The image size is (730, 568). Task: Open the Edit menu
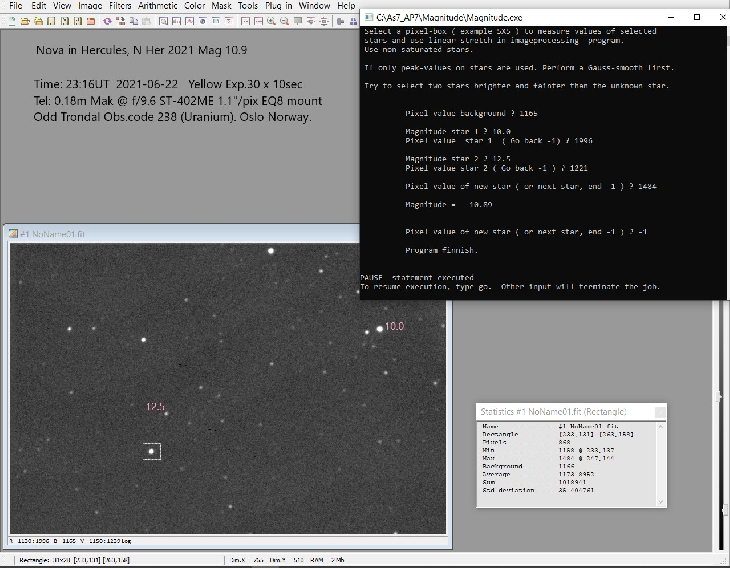pos(38,6)
